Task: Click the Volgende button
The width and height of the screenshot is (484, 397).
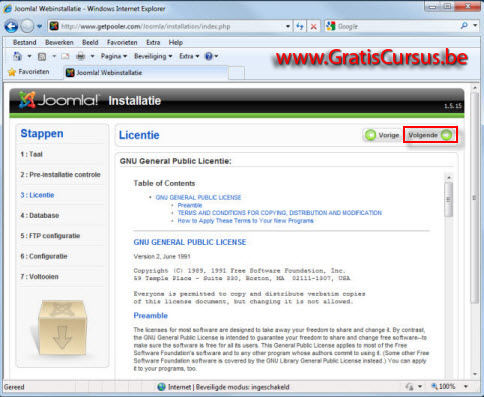Action: pyautogui.click(x=430, y=135)
